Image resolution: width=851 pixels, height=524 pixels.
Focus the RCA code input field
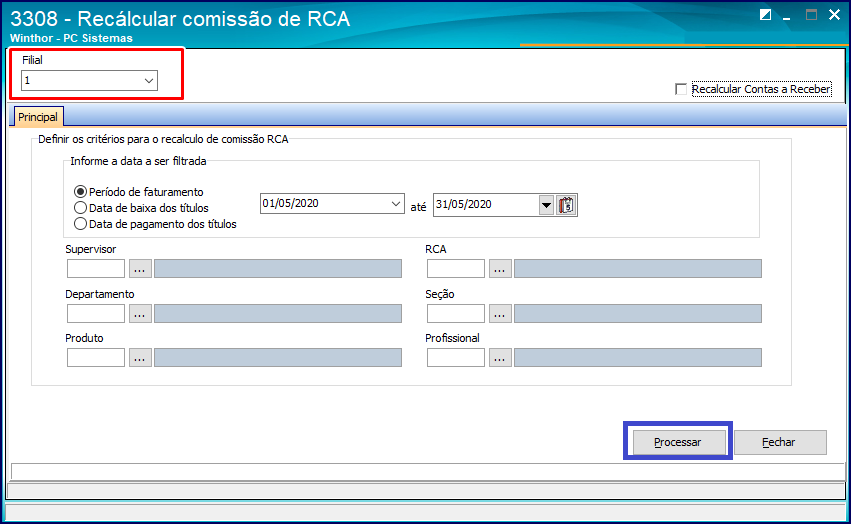455,269
